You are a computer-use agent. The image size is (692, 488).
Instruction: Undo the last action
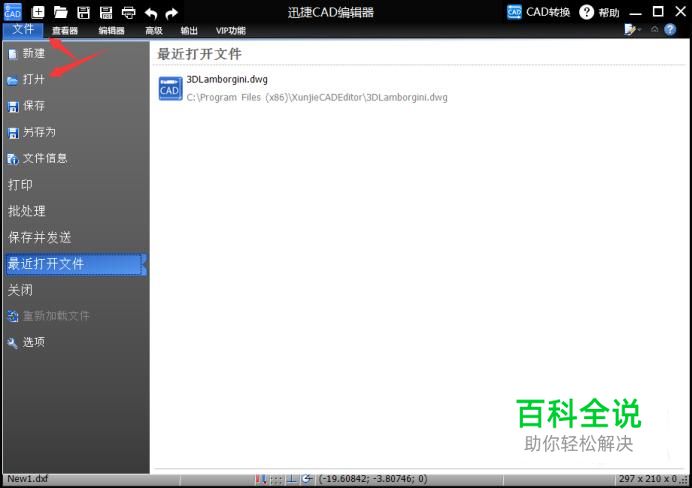tap(151, 13)
